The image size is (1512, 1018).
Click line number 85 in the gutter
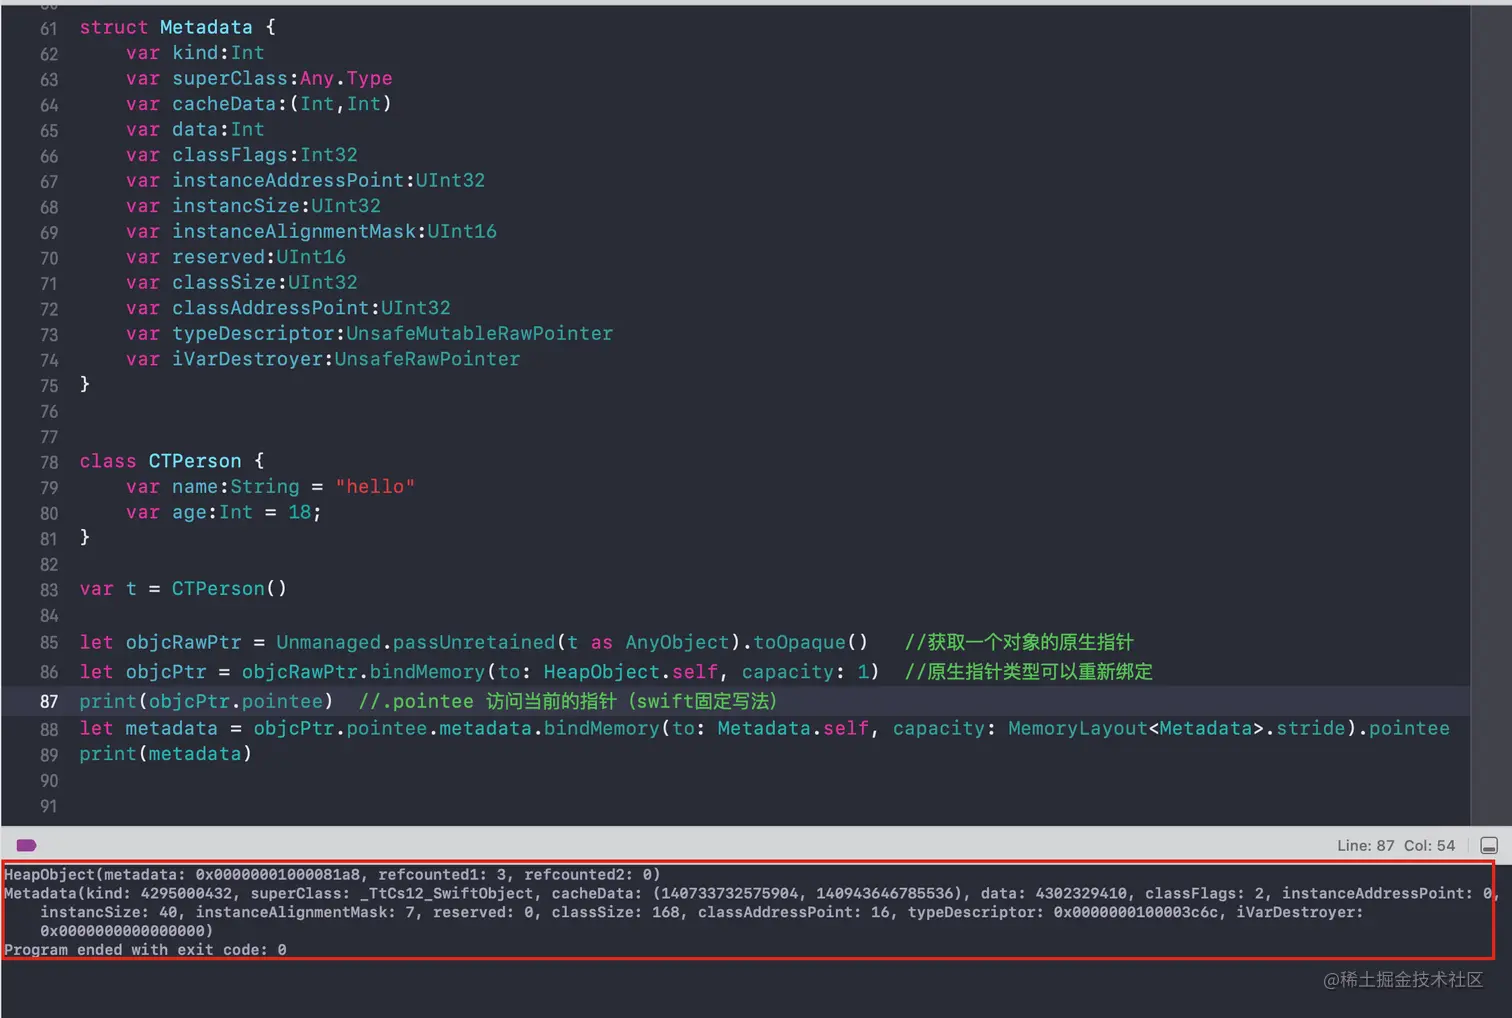49,643
